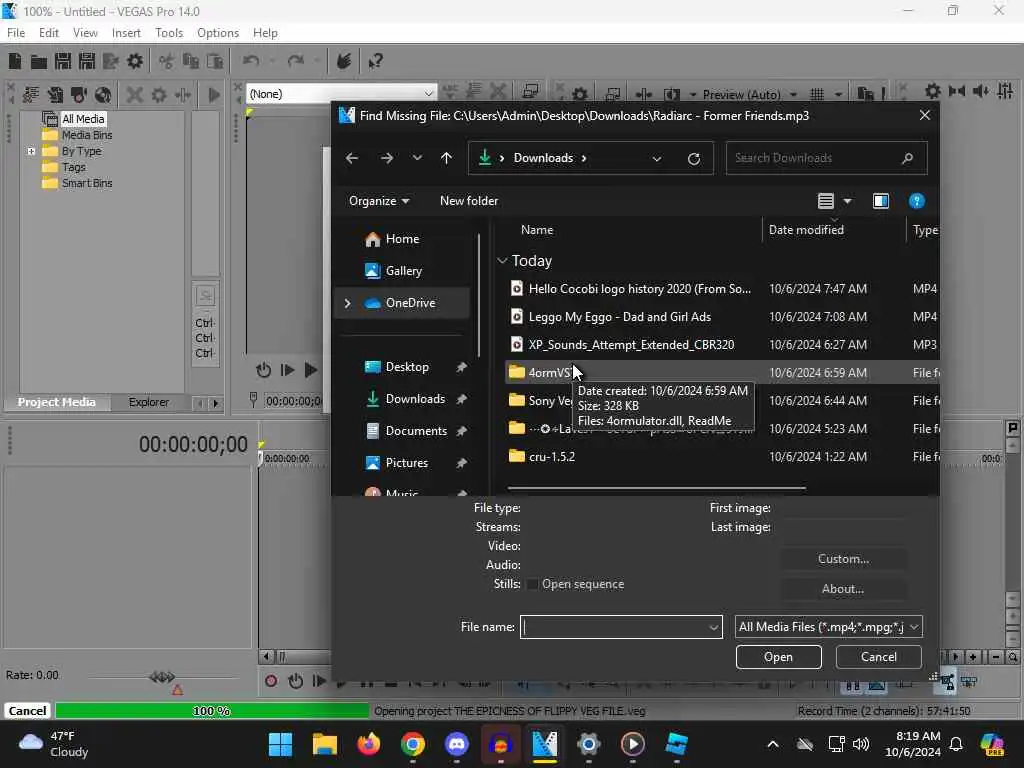Click the Open button in dialog
This screenshot has height=768, width=1024.
point(778,657)
